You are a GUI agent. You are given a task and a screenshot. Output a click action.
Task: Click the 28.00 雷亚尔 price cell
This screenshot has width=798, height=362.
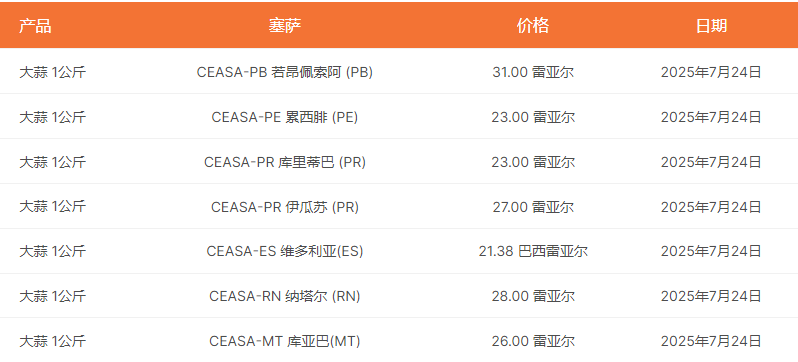[x=533, y=296]
